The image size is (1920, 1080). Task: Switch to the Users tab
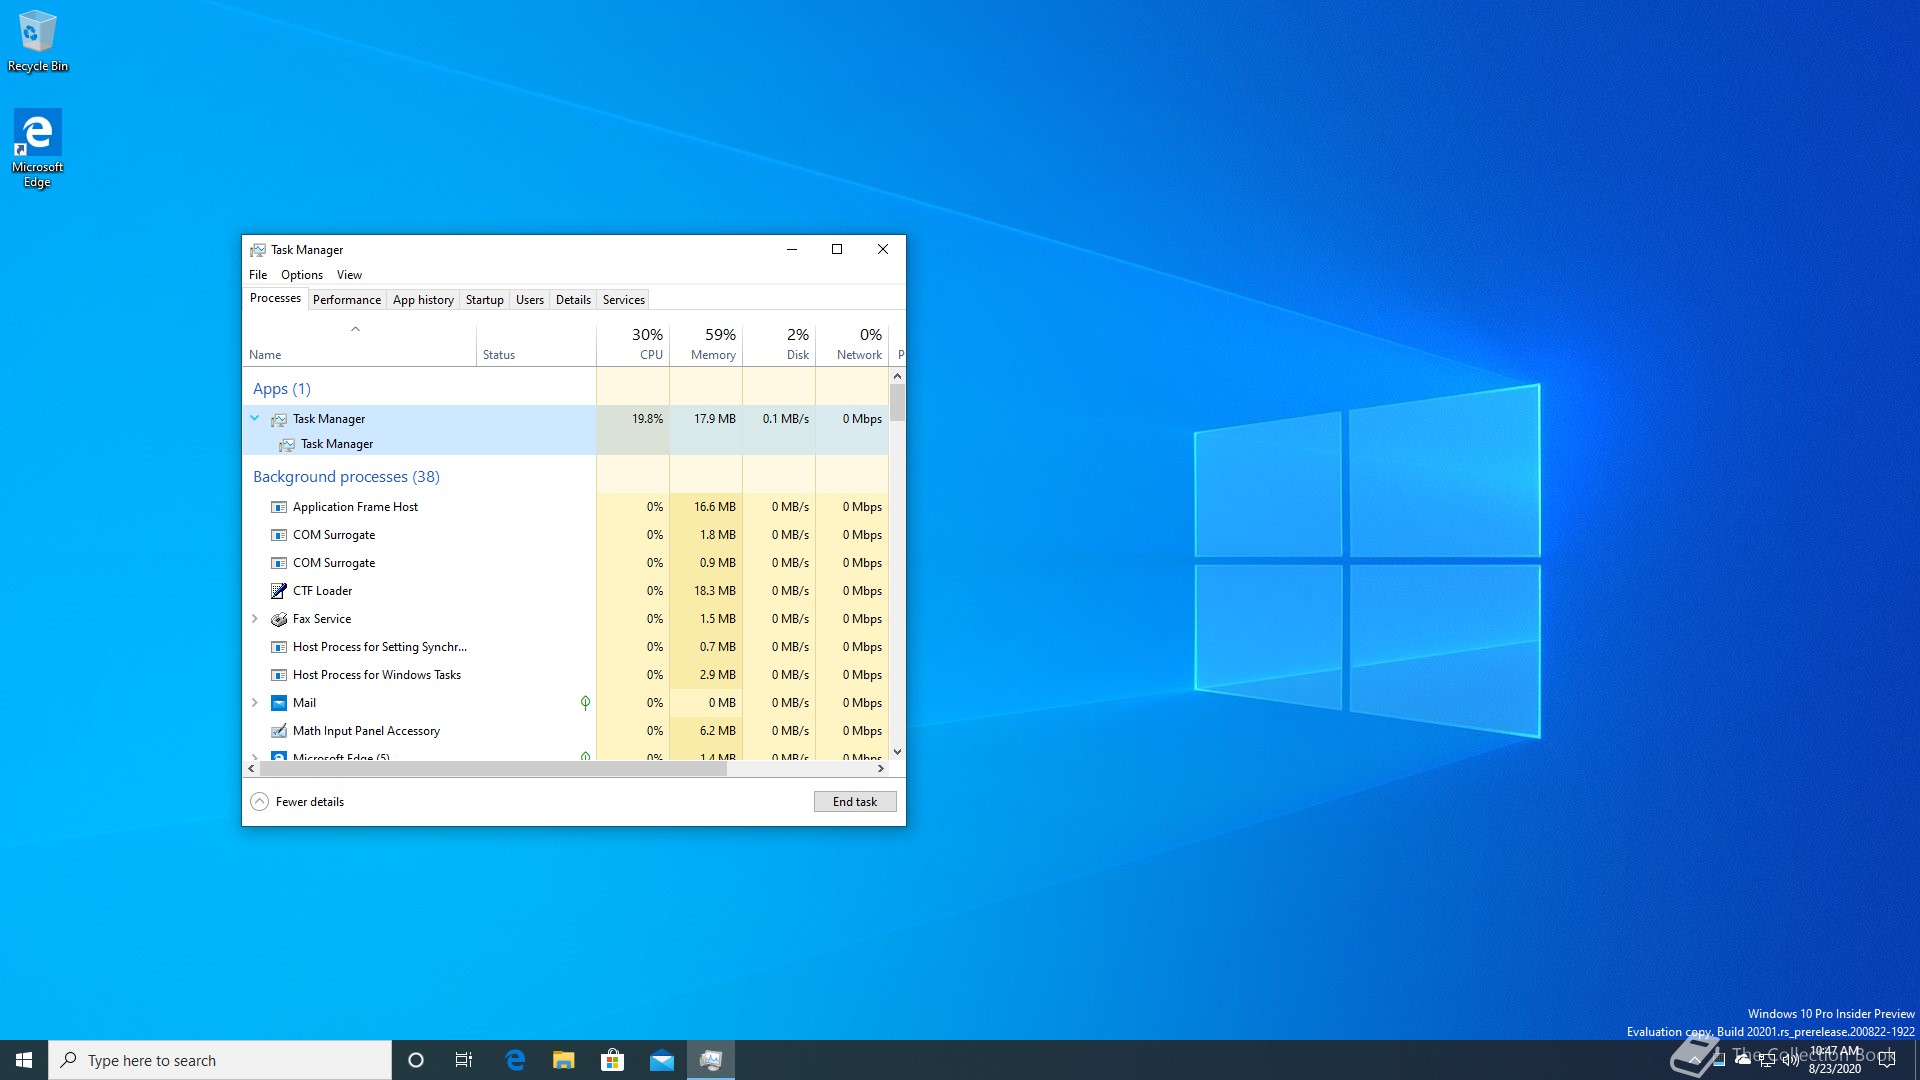530,300
